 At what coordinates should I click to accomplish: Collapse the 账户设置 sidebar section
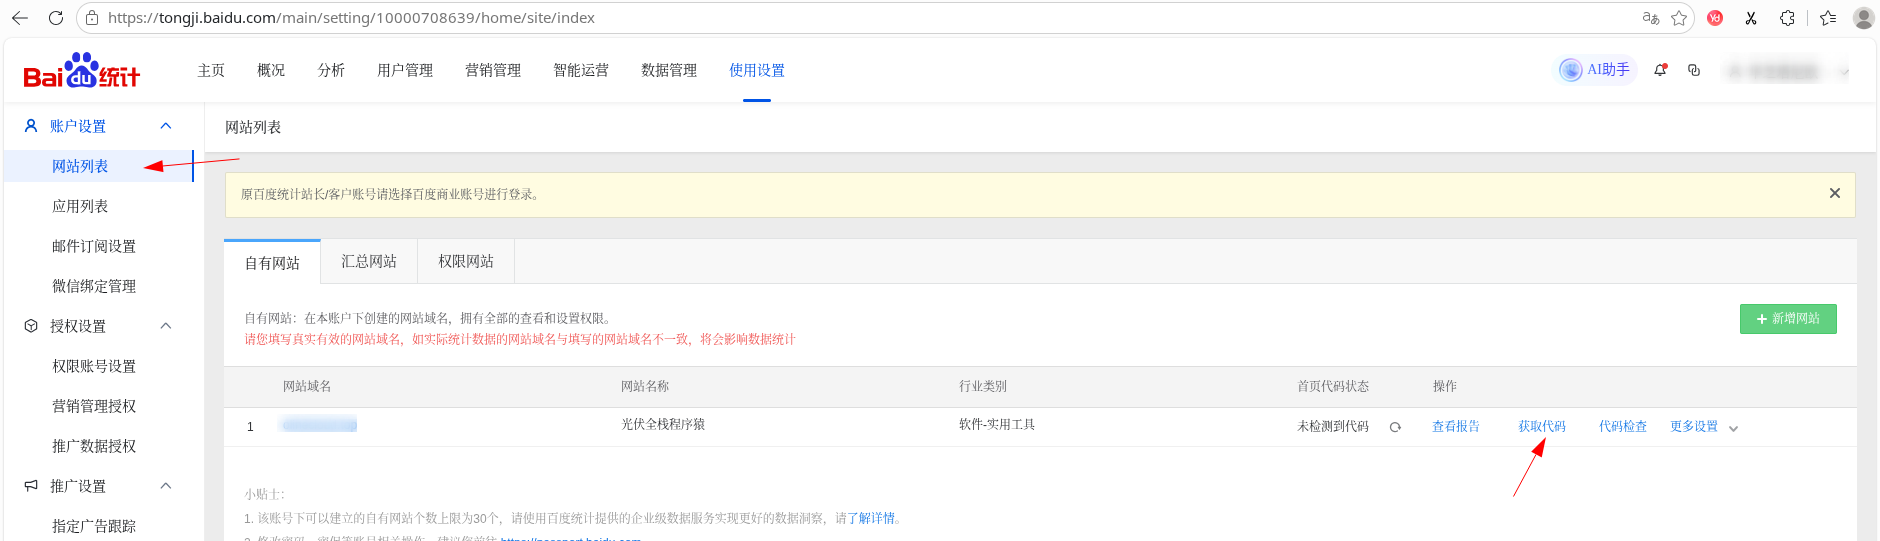click(166, 126)
